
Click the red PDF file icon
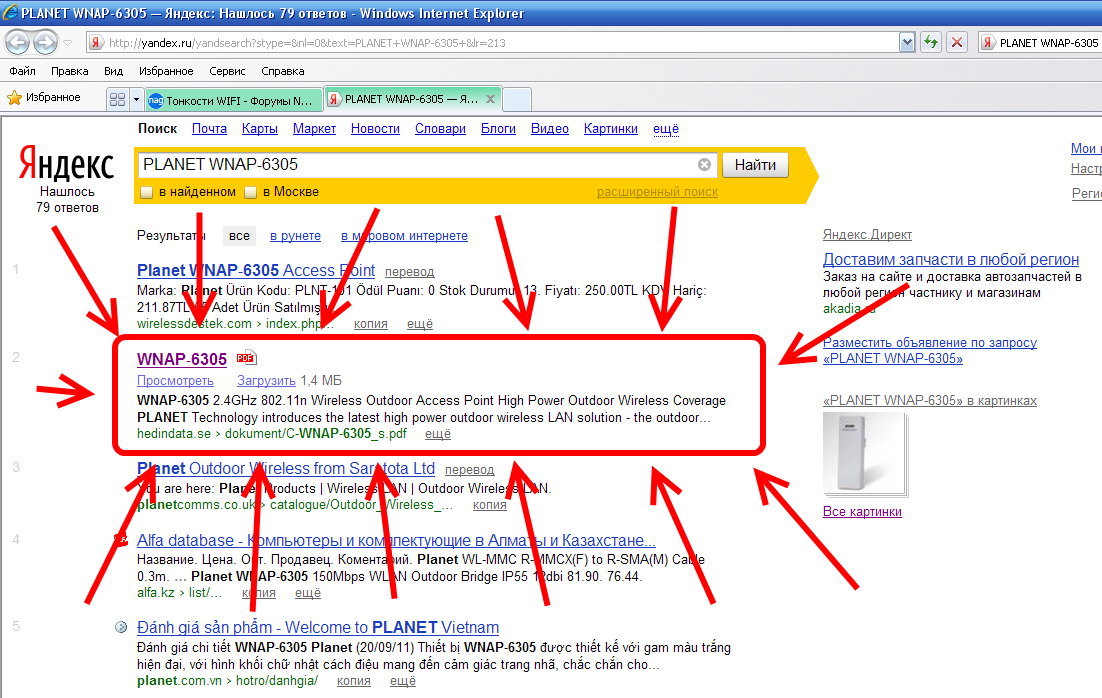(247, 358)
